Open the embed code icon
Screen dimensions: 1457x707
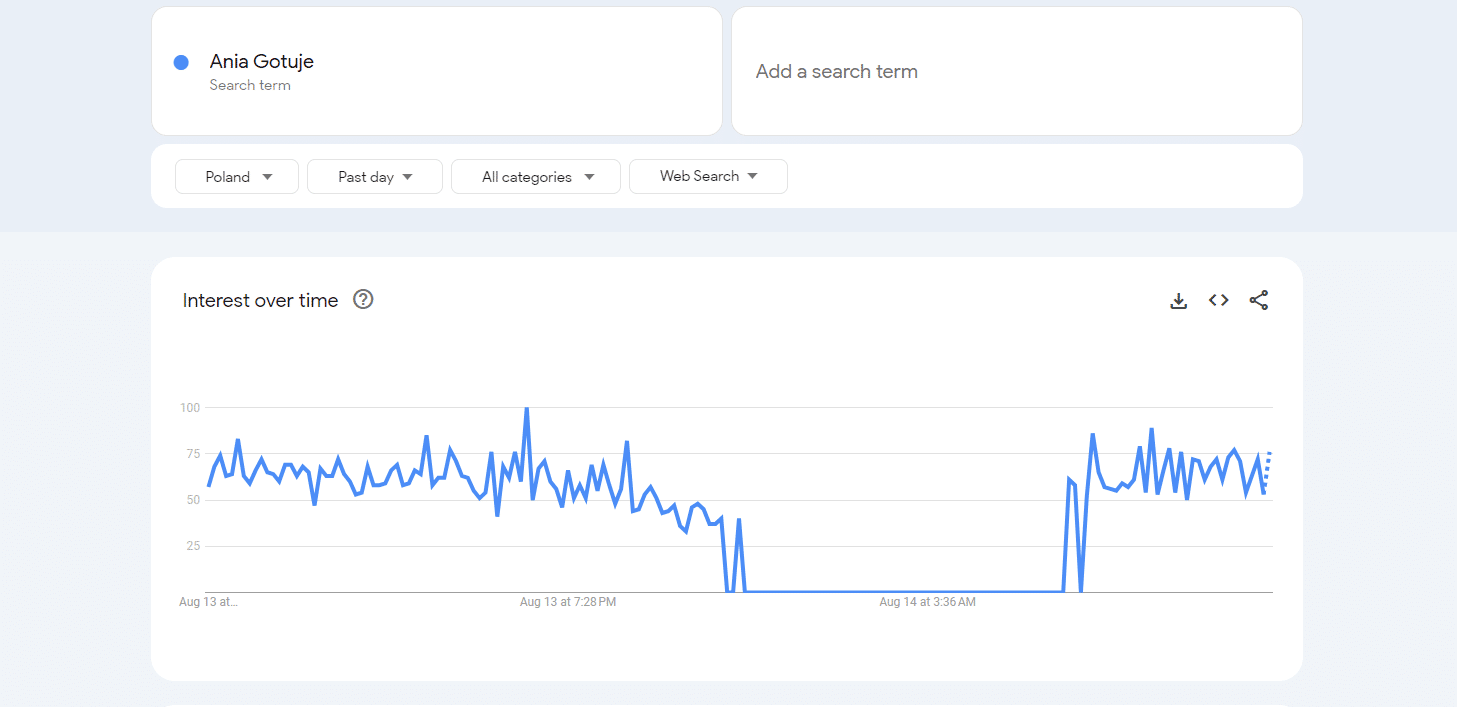click(x=1218, y=300)
